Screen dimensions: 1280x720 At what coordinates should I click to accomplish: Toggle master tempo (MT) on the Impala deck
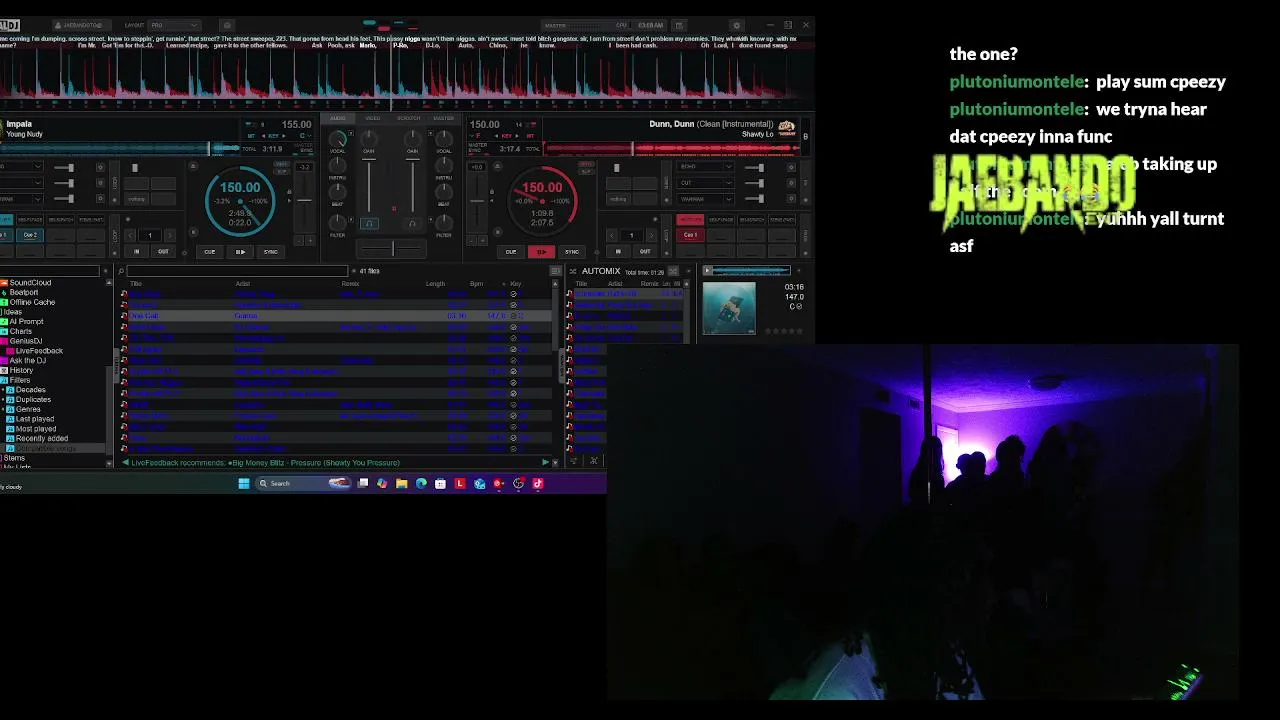[250, 136]
